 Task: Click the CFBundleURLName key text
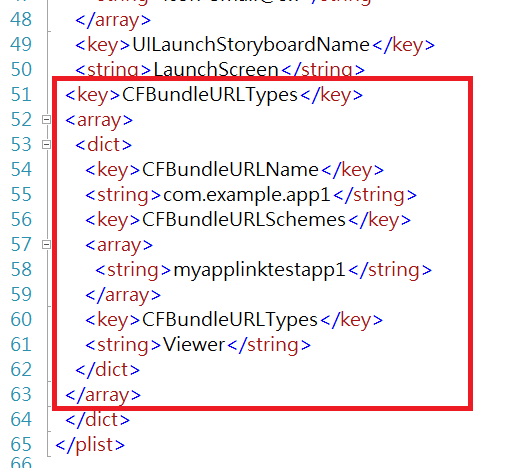pos(230,170)
